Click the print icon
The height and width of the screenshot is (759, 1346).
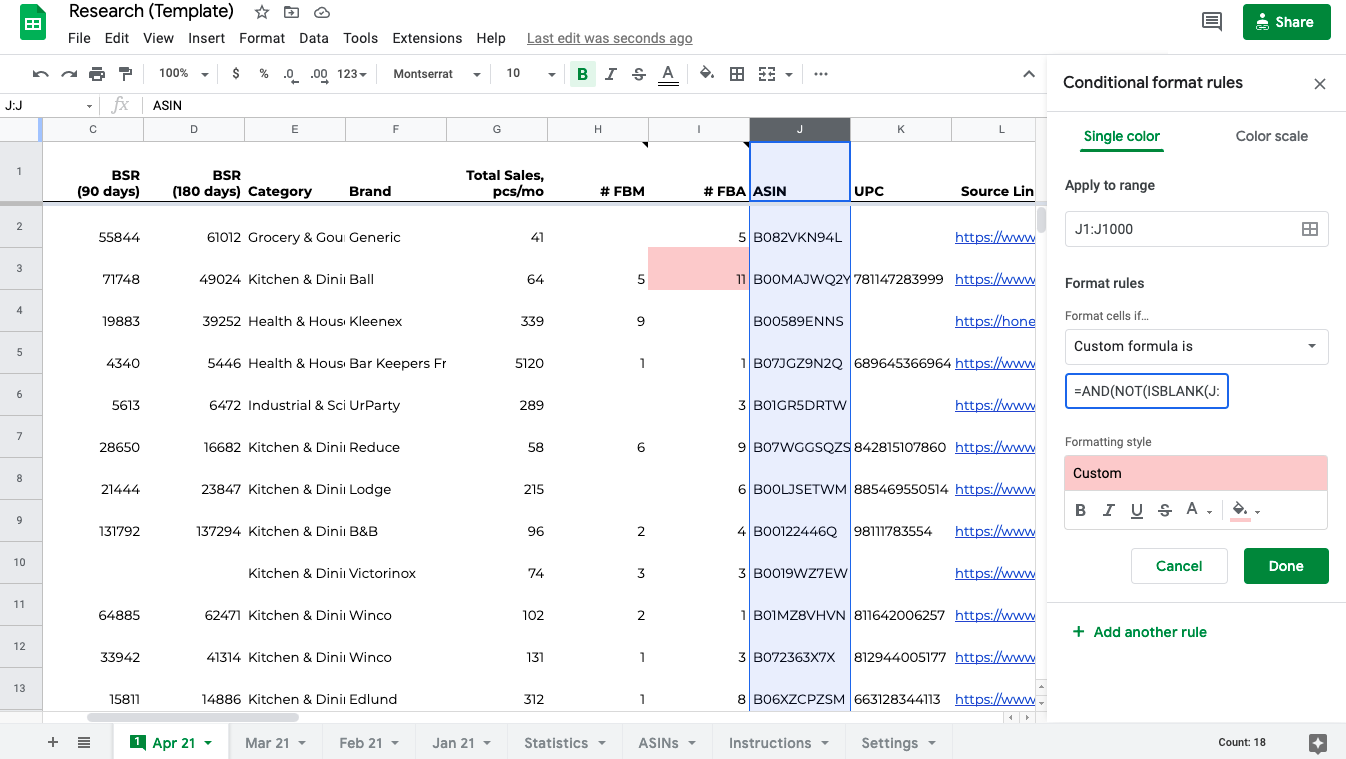(x=97, y=74)
